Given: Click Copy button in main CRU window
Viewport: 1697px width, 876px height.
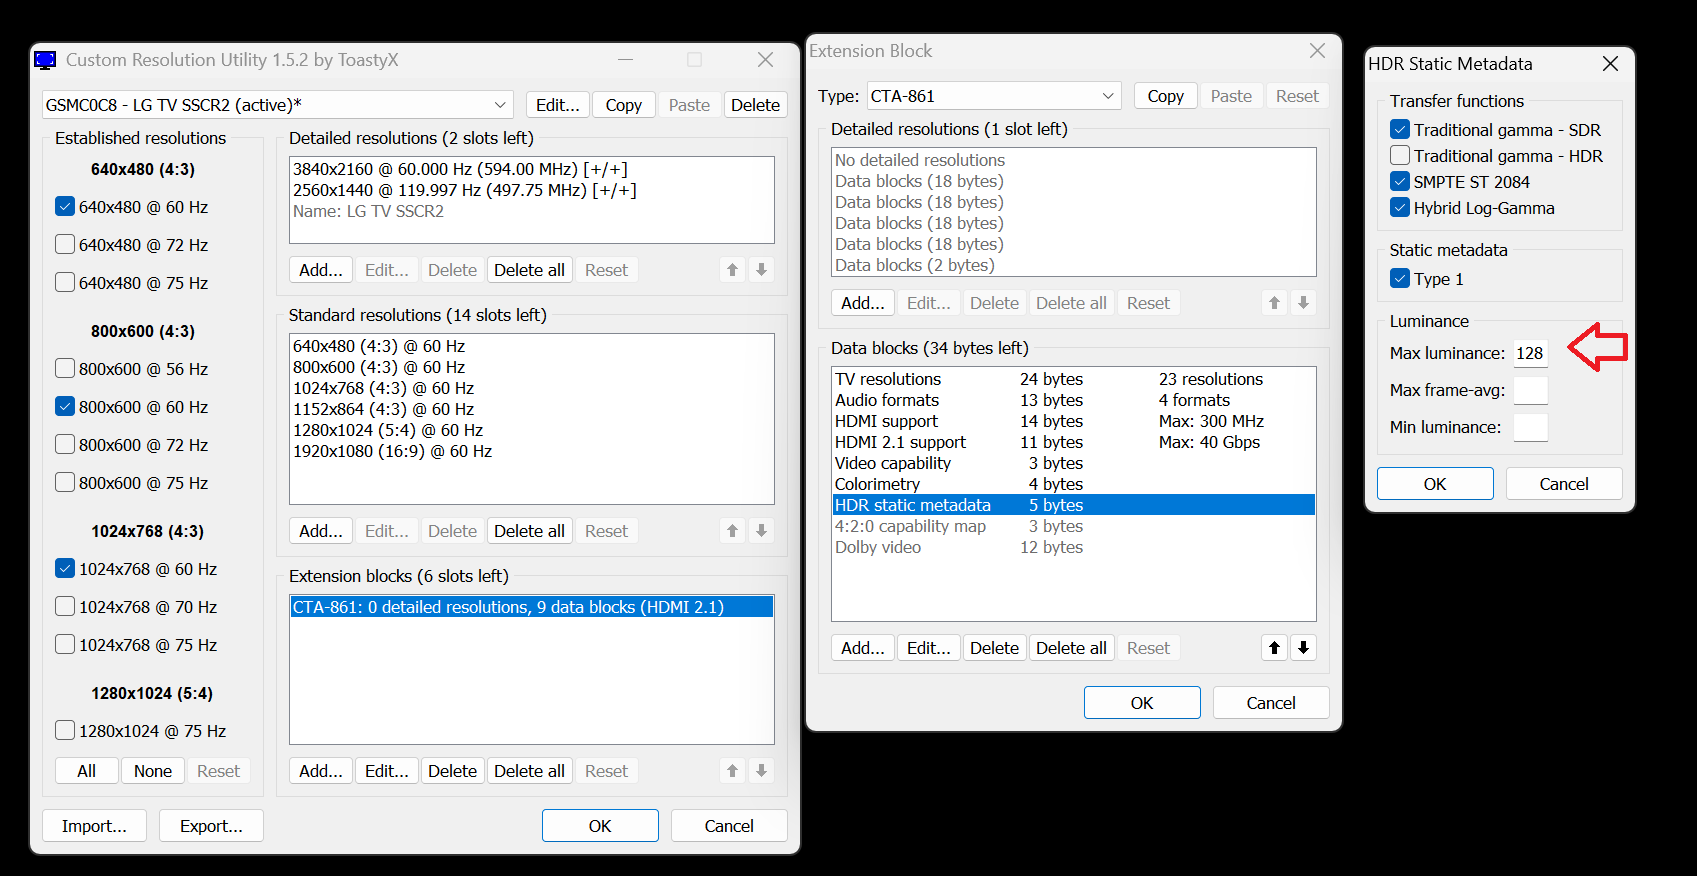Looking at the screenshot, I should pyautogui.click(x=623, y=105).
